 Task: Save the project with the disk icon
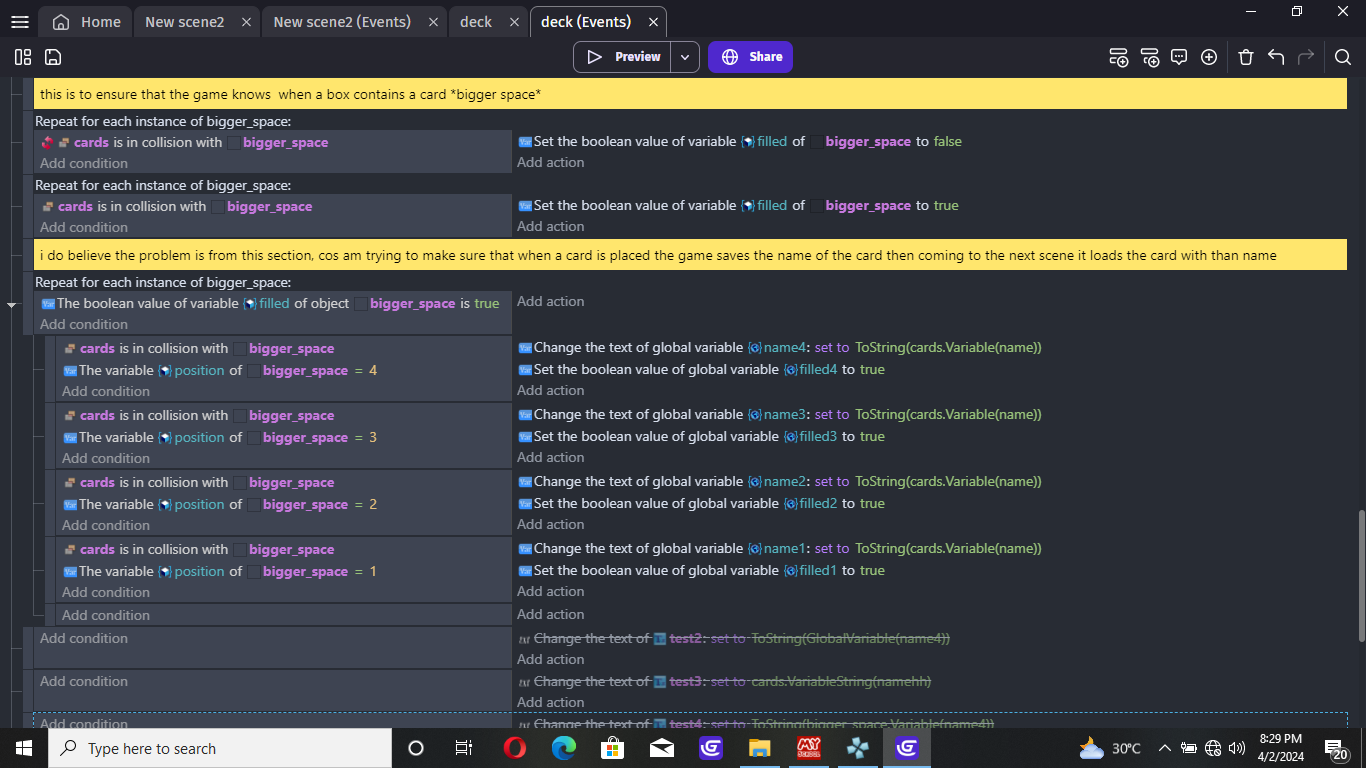click(x=53, y=57)
